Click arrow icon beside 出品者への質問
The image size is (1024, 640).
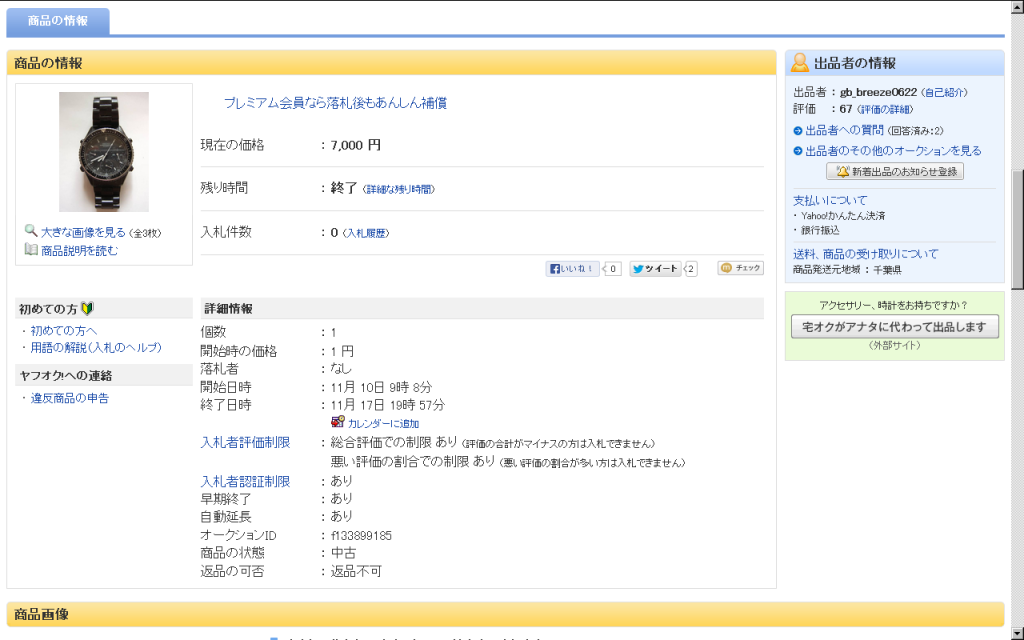[798, 131]
